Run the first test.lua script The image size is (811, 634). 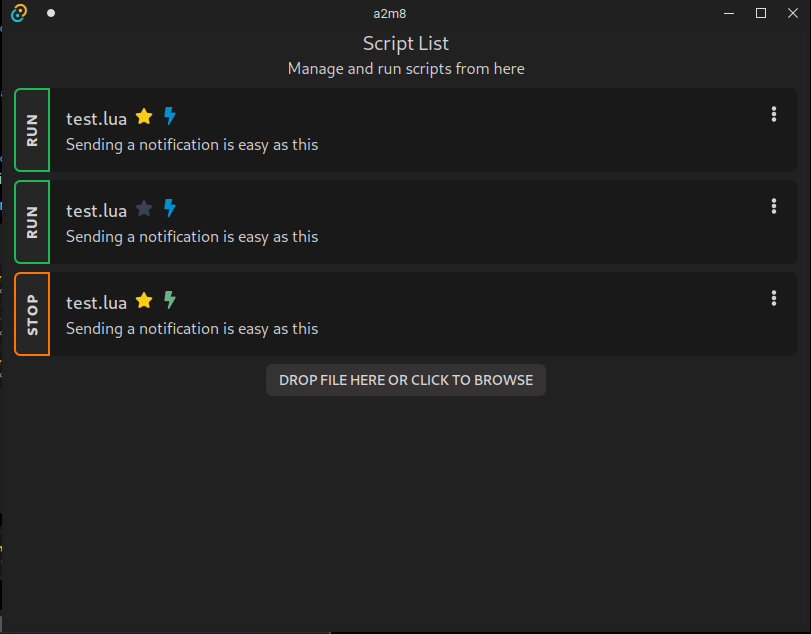[x=32, y=130]
